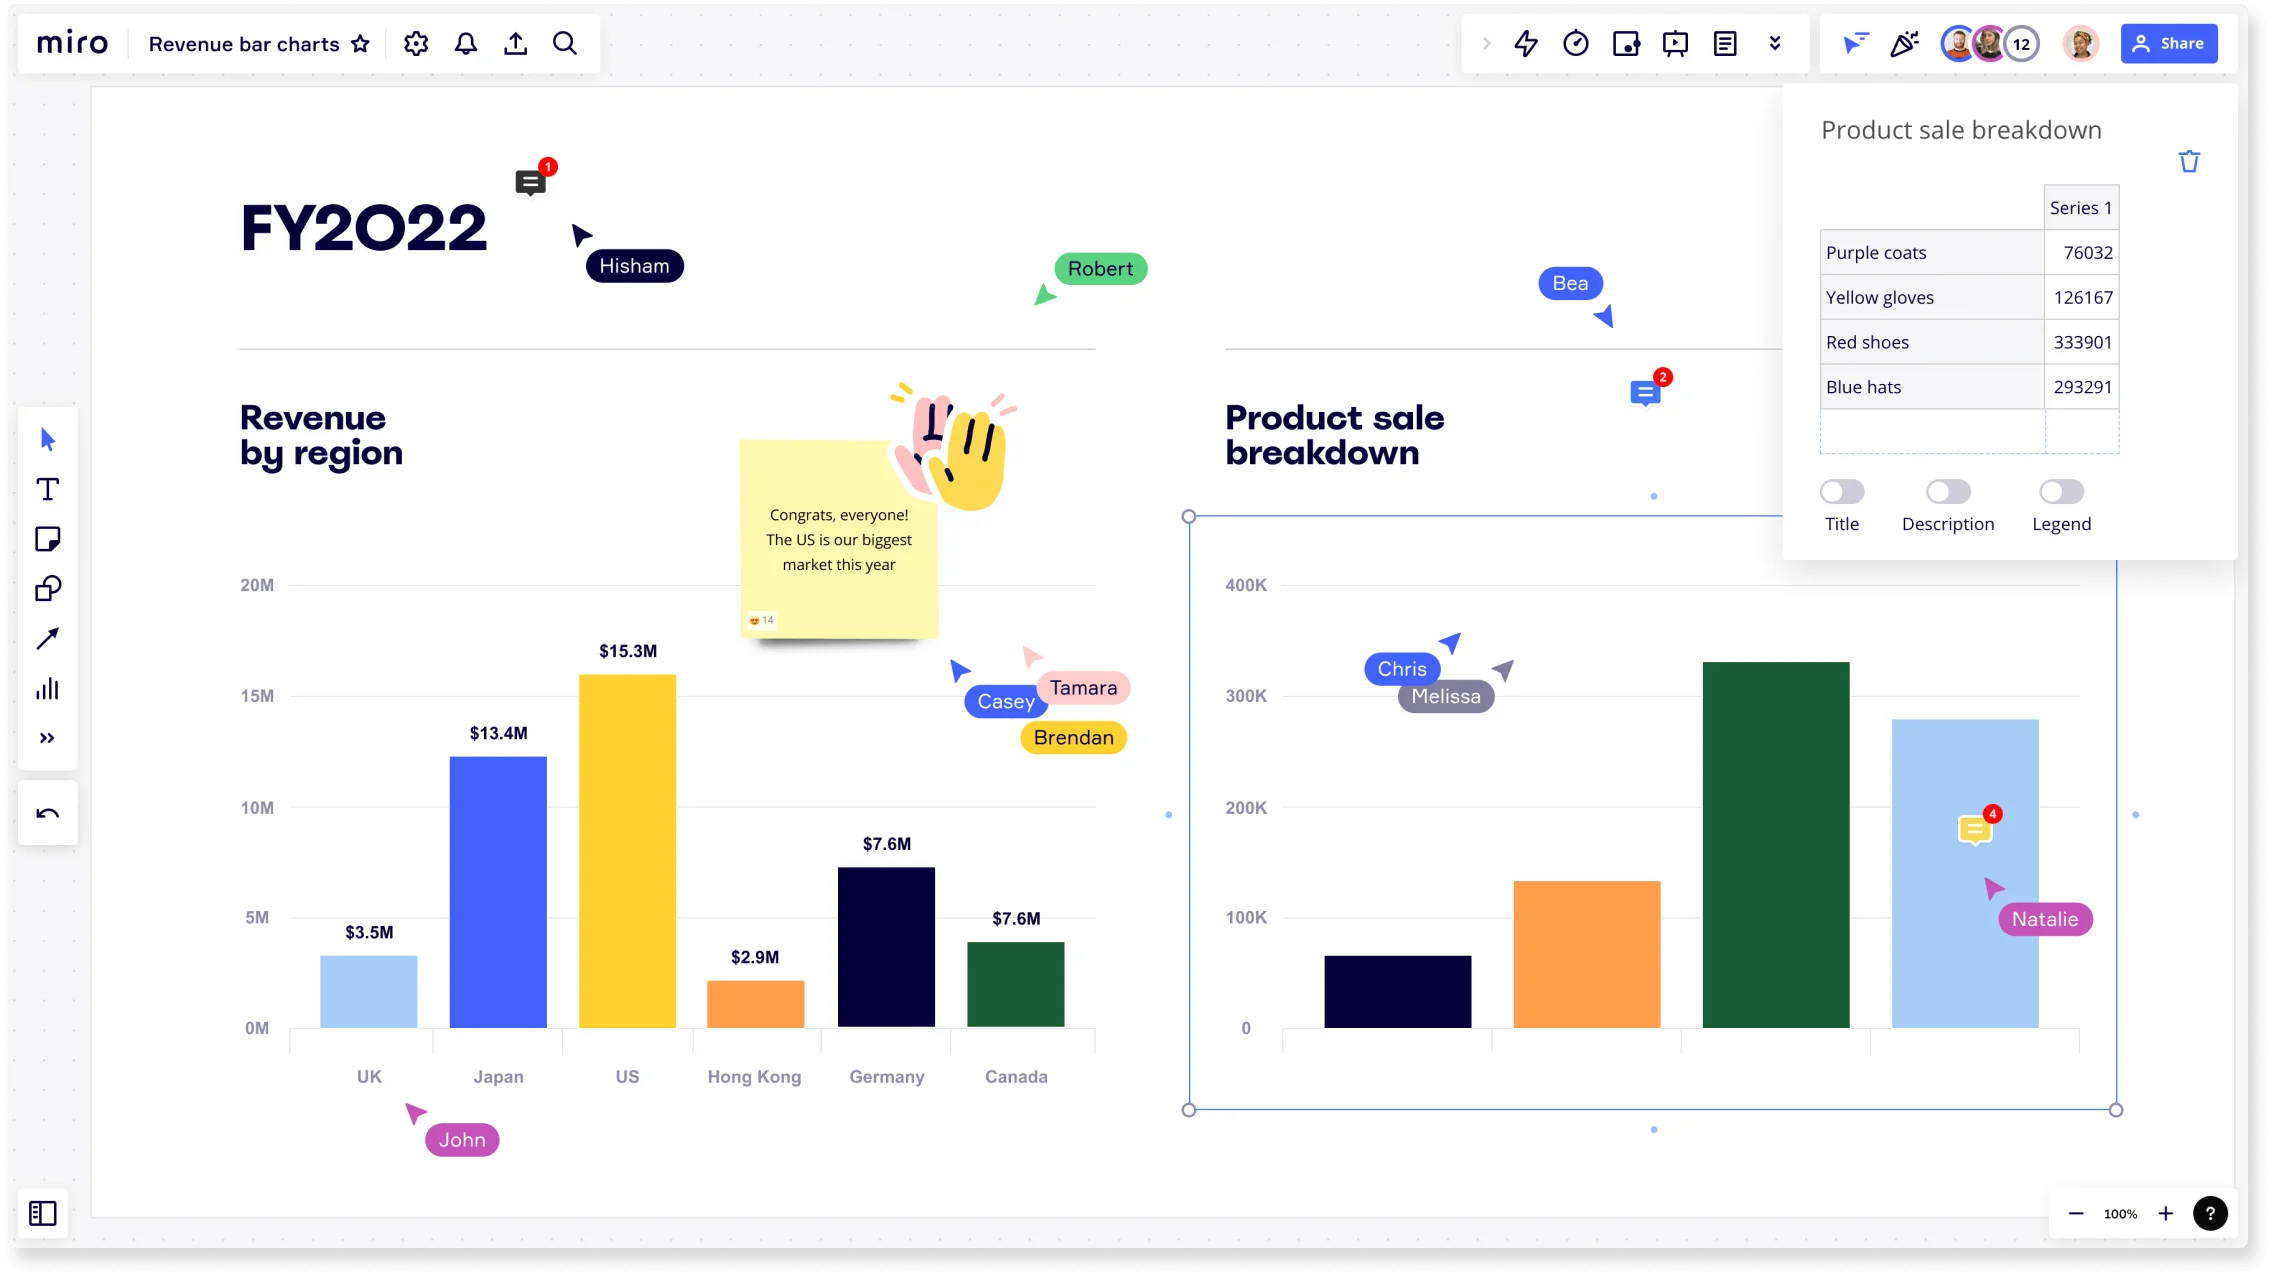The image size is (2272, 1276).
Task: Click the Revenue bar charts board title
Action: point(243,44)
